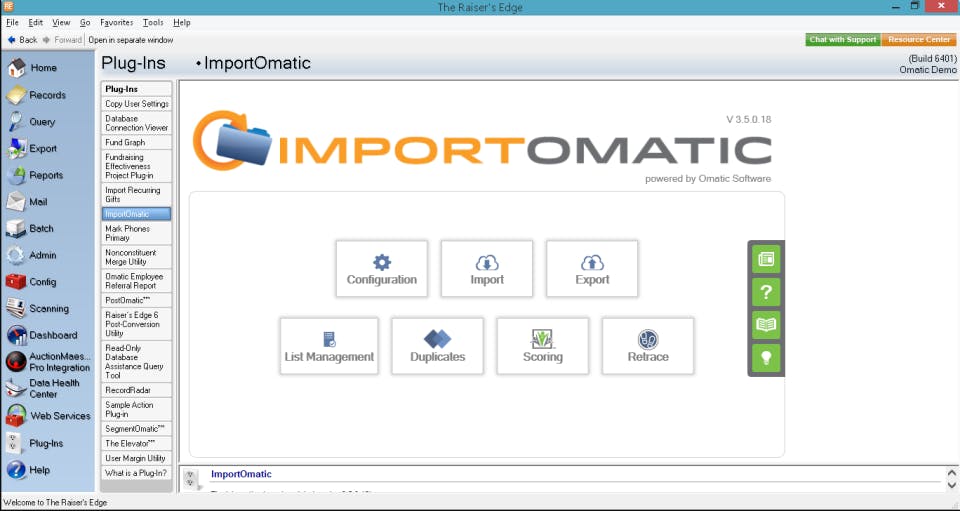Open the Go menu
The width and height of the screenshot is (960, 511).
coord(85,23)
